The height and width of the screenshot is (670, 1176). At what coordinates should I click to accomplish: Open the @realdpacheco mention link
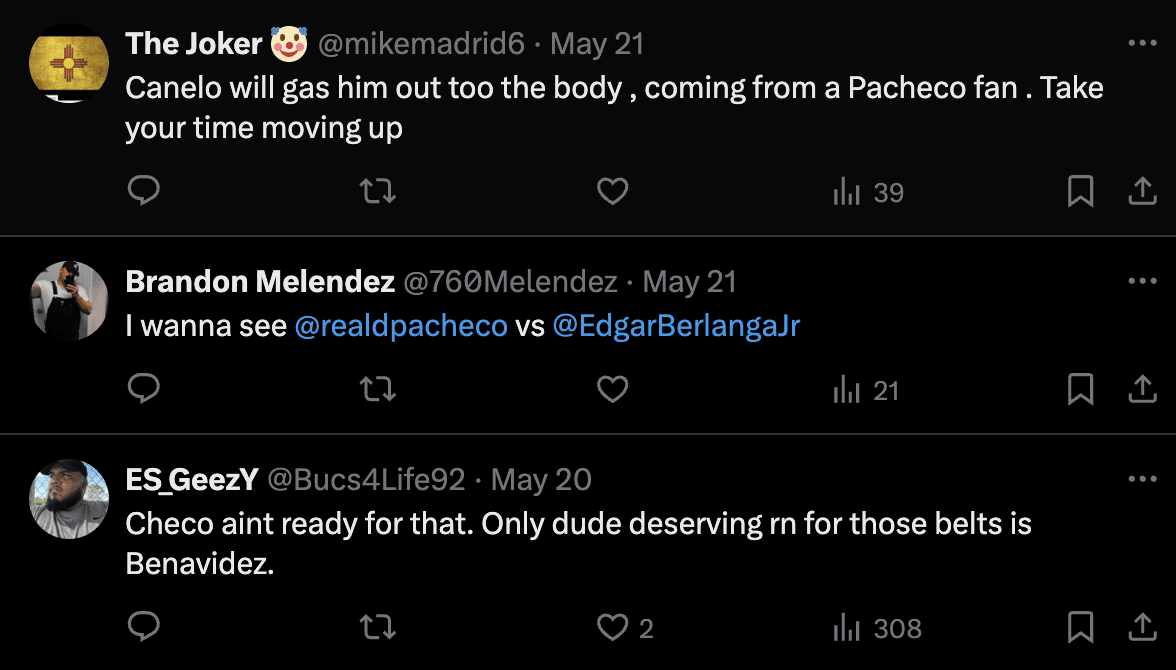[401, 327]
